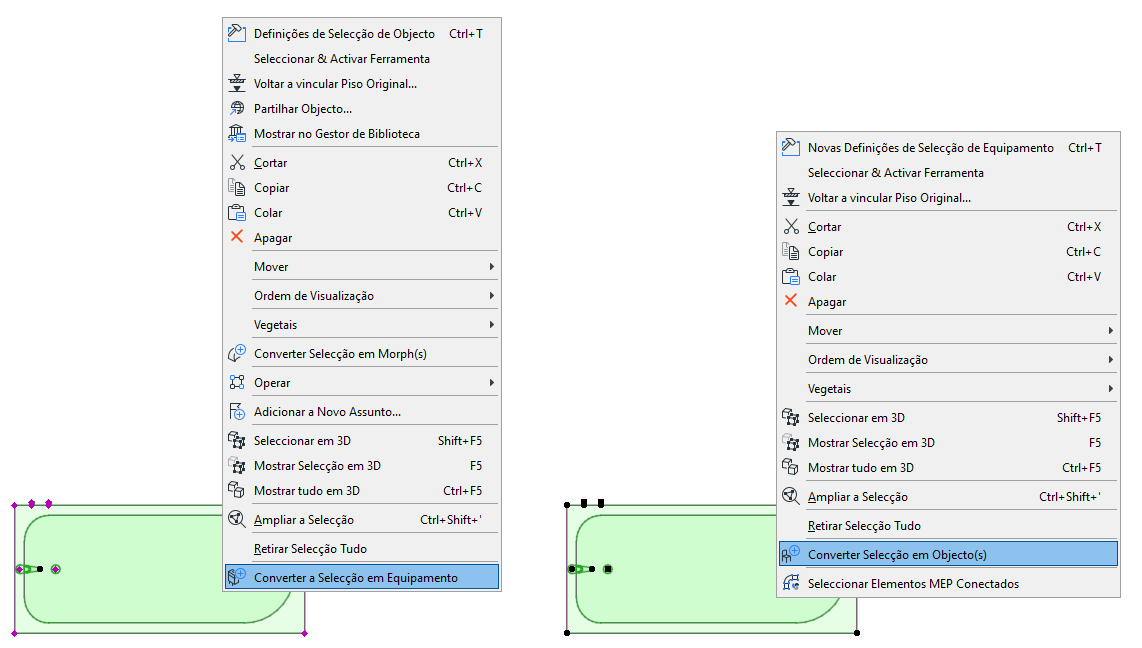Image resolution: width=1142 pixels, height=648 pixels.
Task: Click the red X Apagar icon in right menu
Action: 791,301
